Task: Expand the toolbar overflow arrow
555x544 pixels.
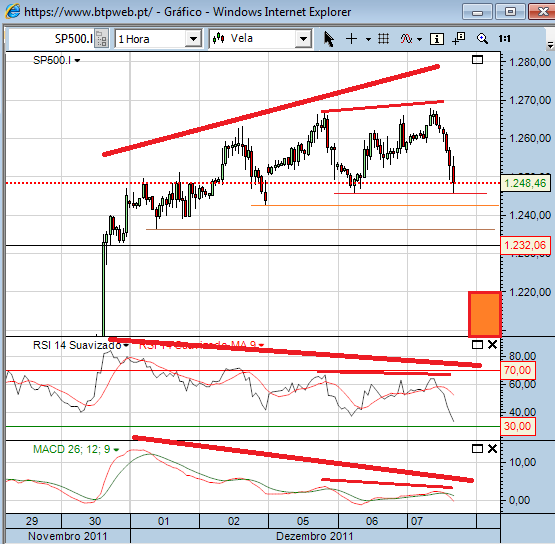Action: pos(550,45)
